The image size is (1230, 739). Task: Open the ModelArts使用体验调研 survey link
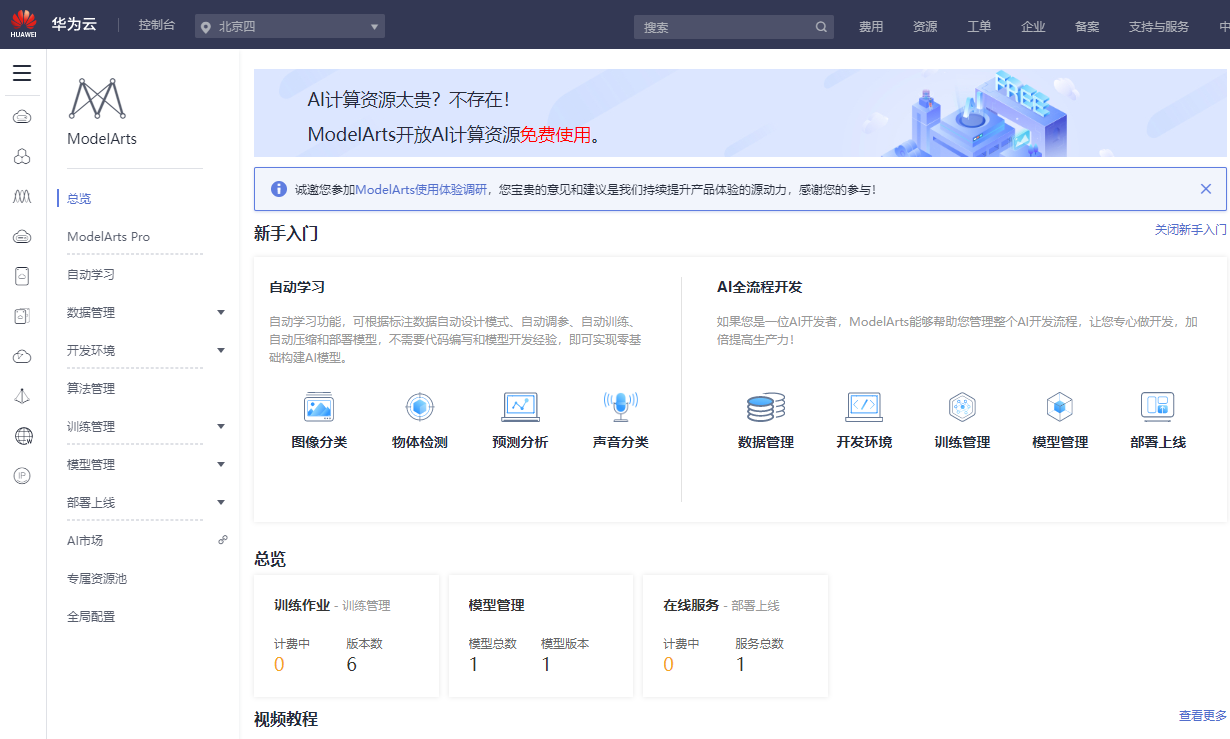click(422, 189)
